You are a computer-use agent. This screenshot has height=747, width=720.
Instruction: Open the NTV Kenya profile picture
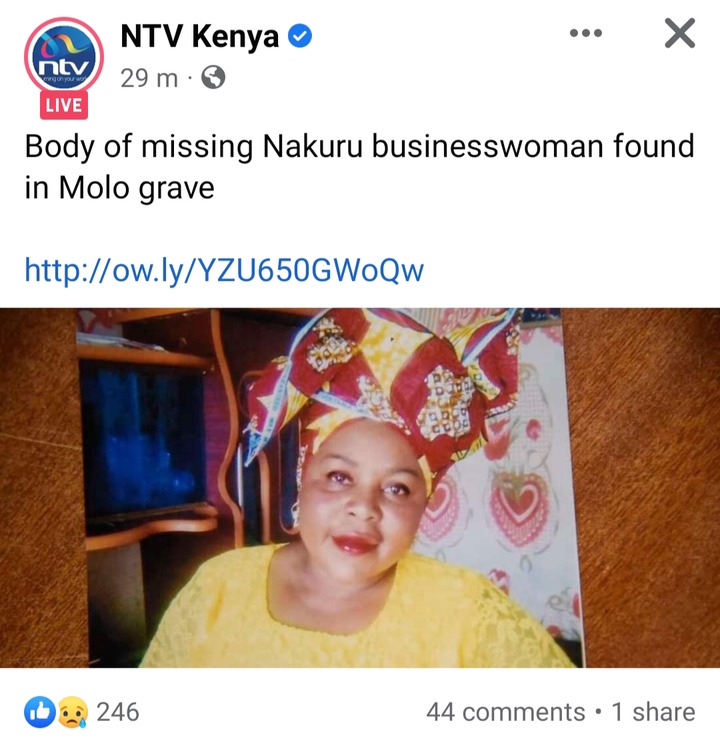[64, 57]
